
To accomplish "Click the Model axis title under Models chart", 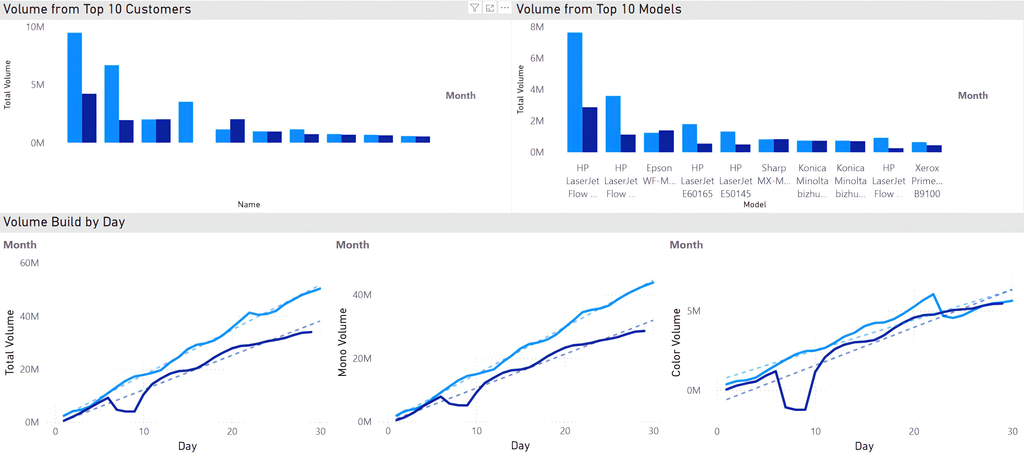I will [755, 204].
